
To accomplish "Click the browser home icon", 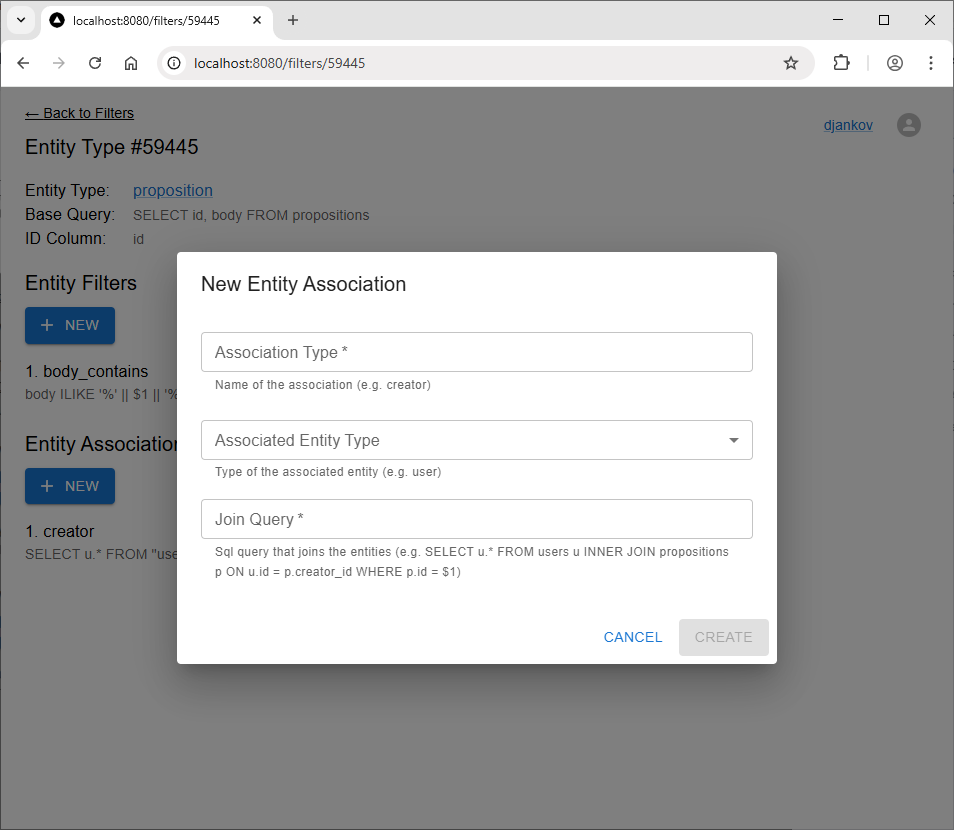I will pyautogui.click(x=131, y=63).
